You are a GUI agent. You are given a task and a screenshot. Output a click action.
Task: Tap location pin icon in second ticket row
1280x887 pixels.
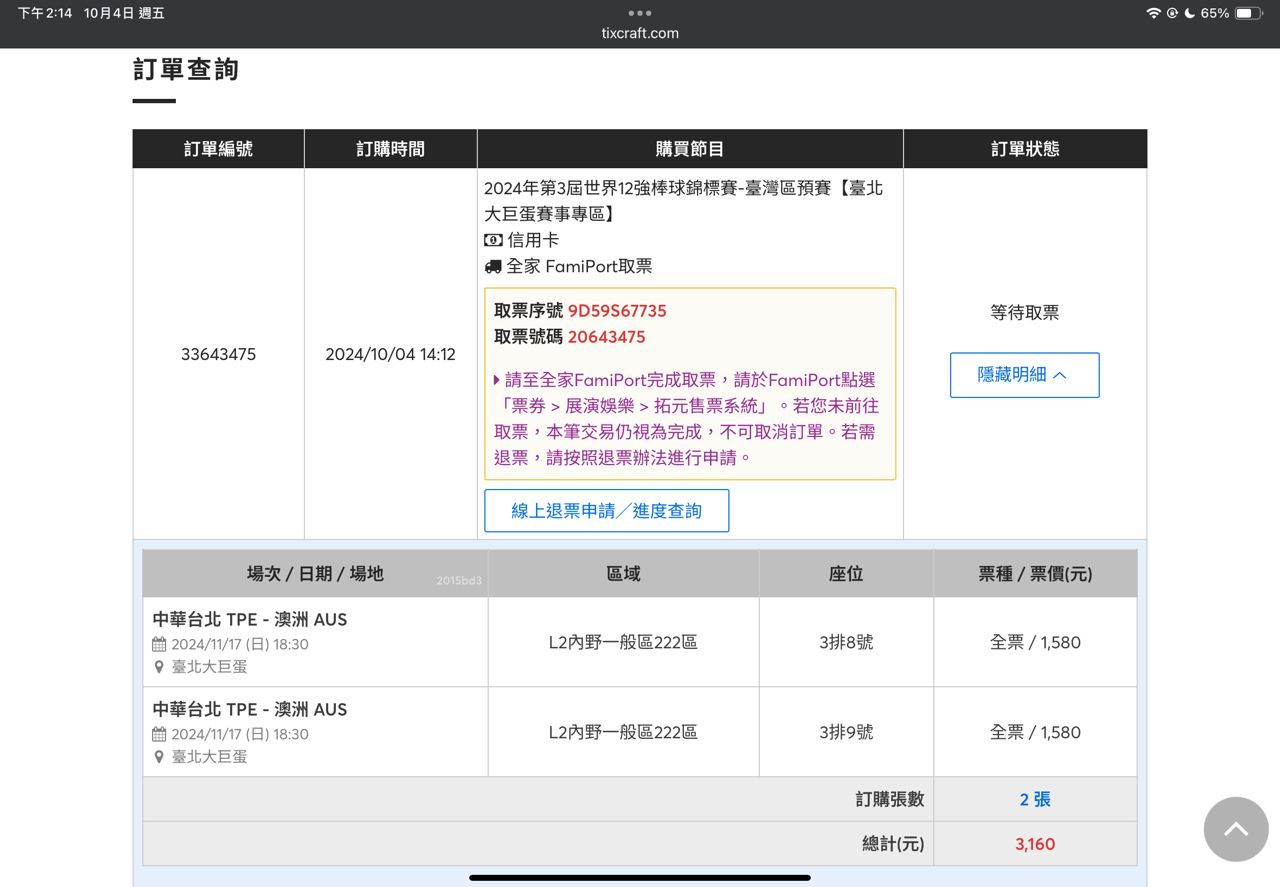159,757
